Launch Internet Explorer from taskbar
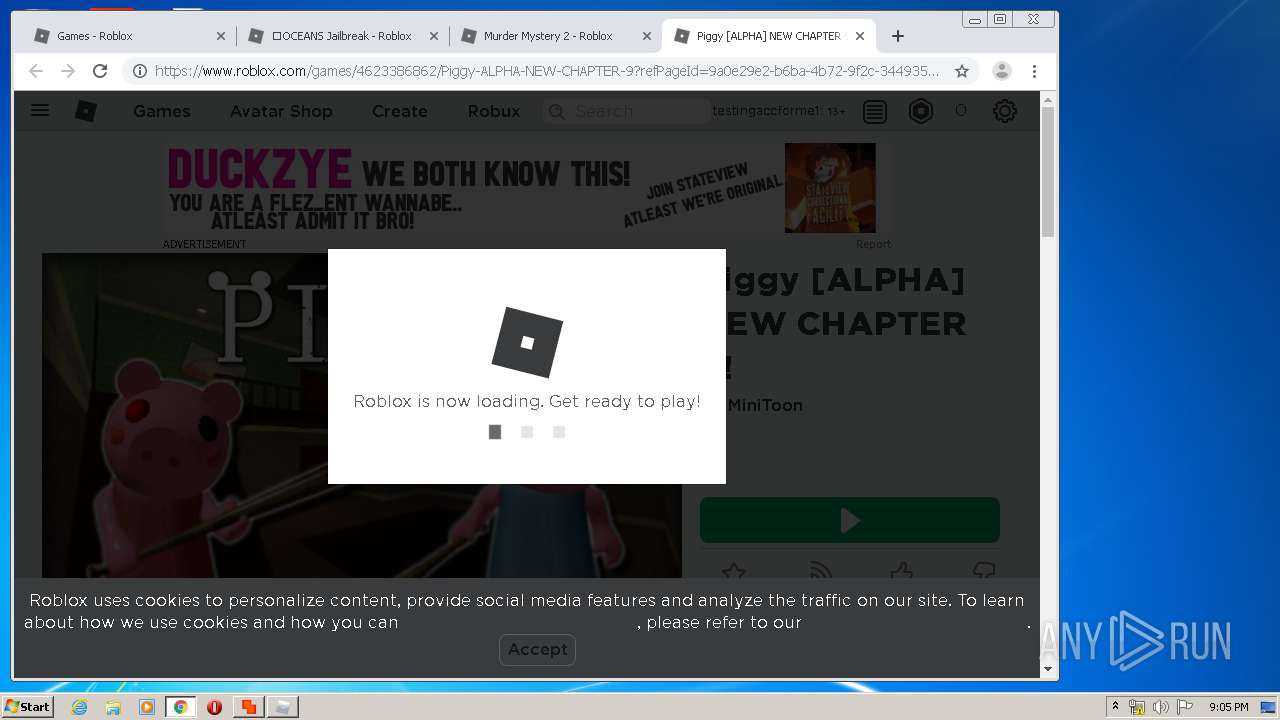The width and height of the screenshot is (1280, 720). pos(79,707)
